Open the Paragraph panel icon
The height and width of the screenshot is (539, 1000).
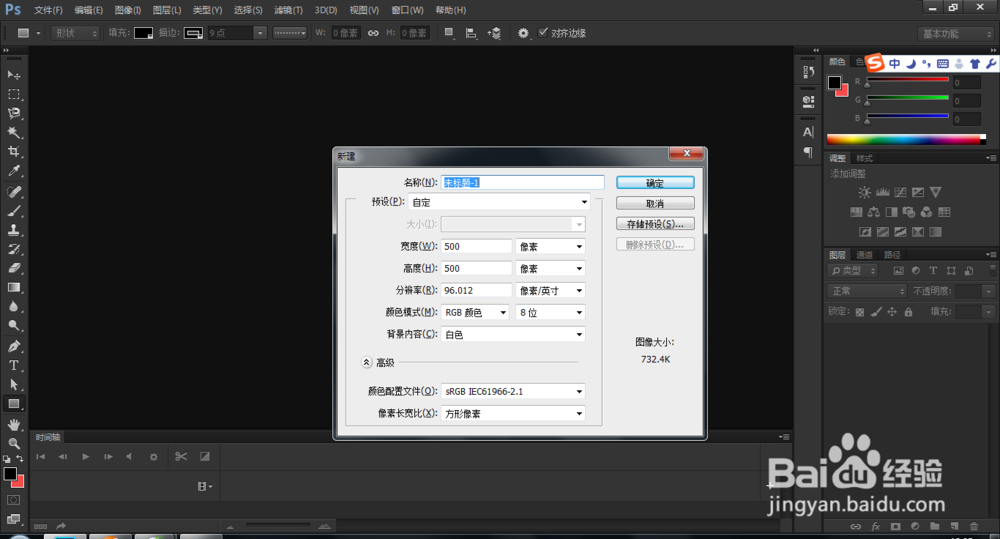coord(808,152)
